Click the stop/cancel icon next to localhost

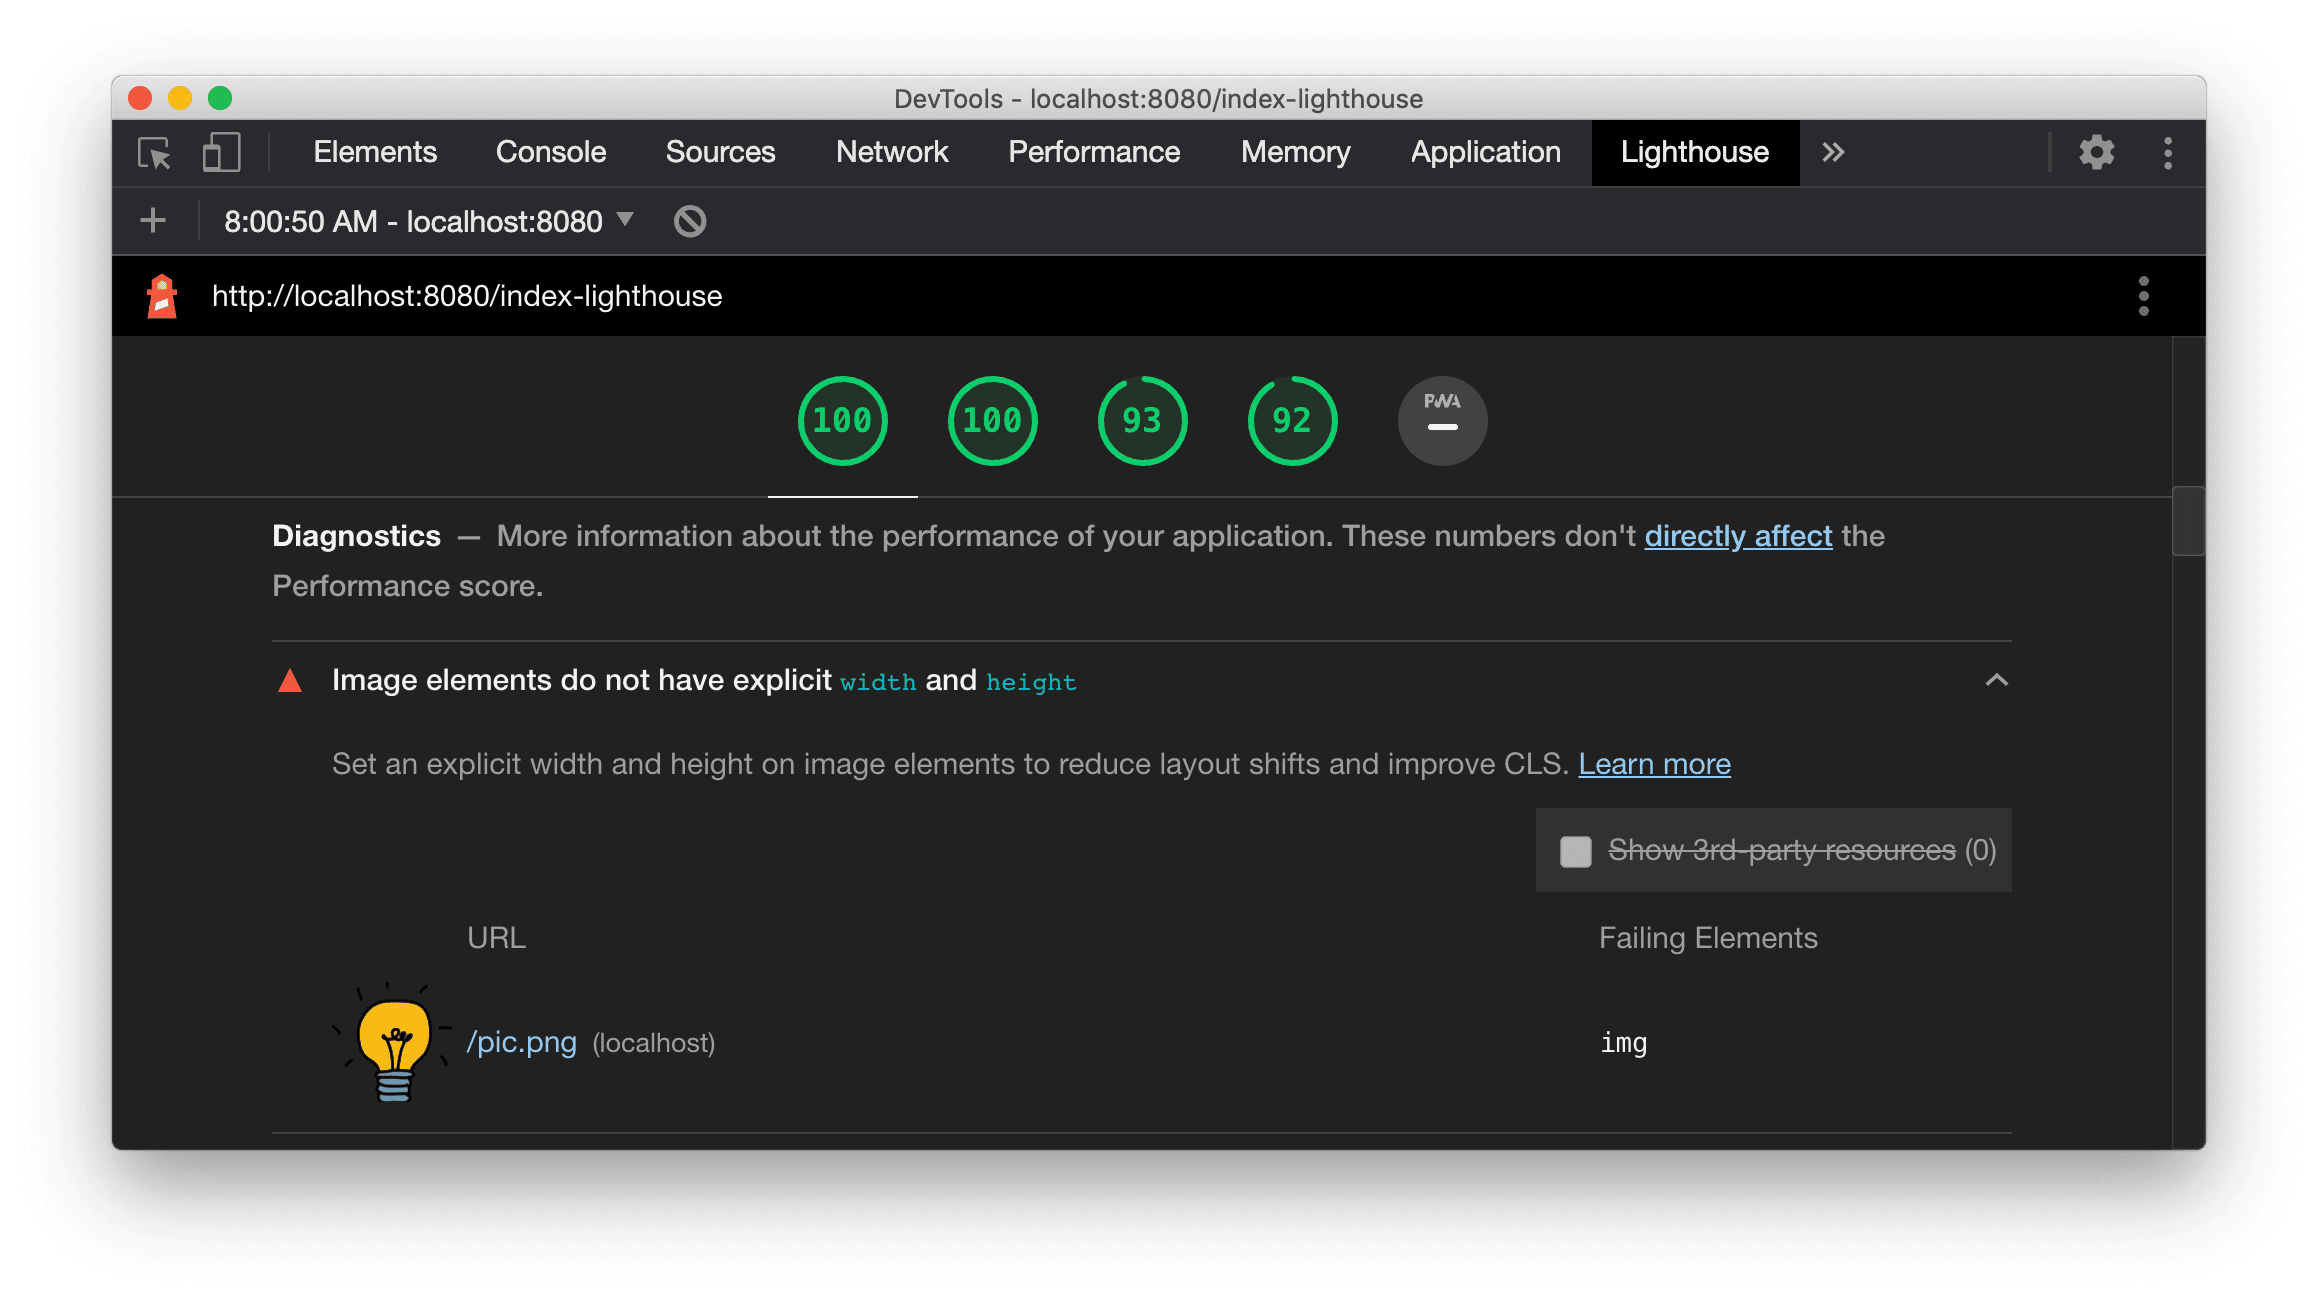pyautogui.click(x=691, y=221)
